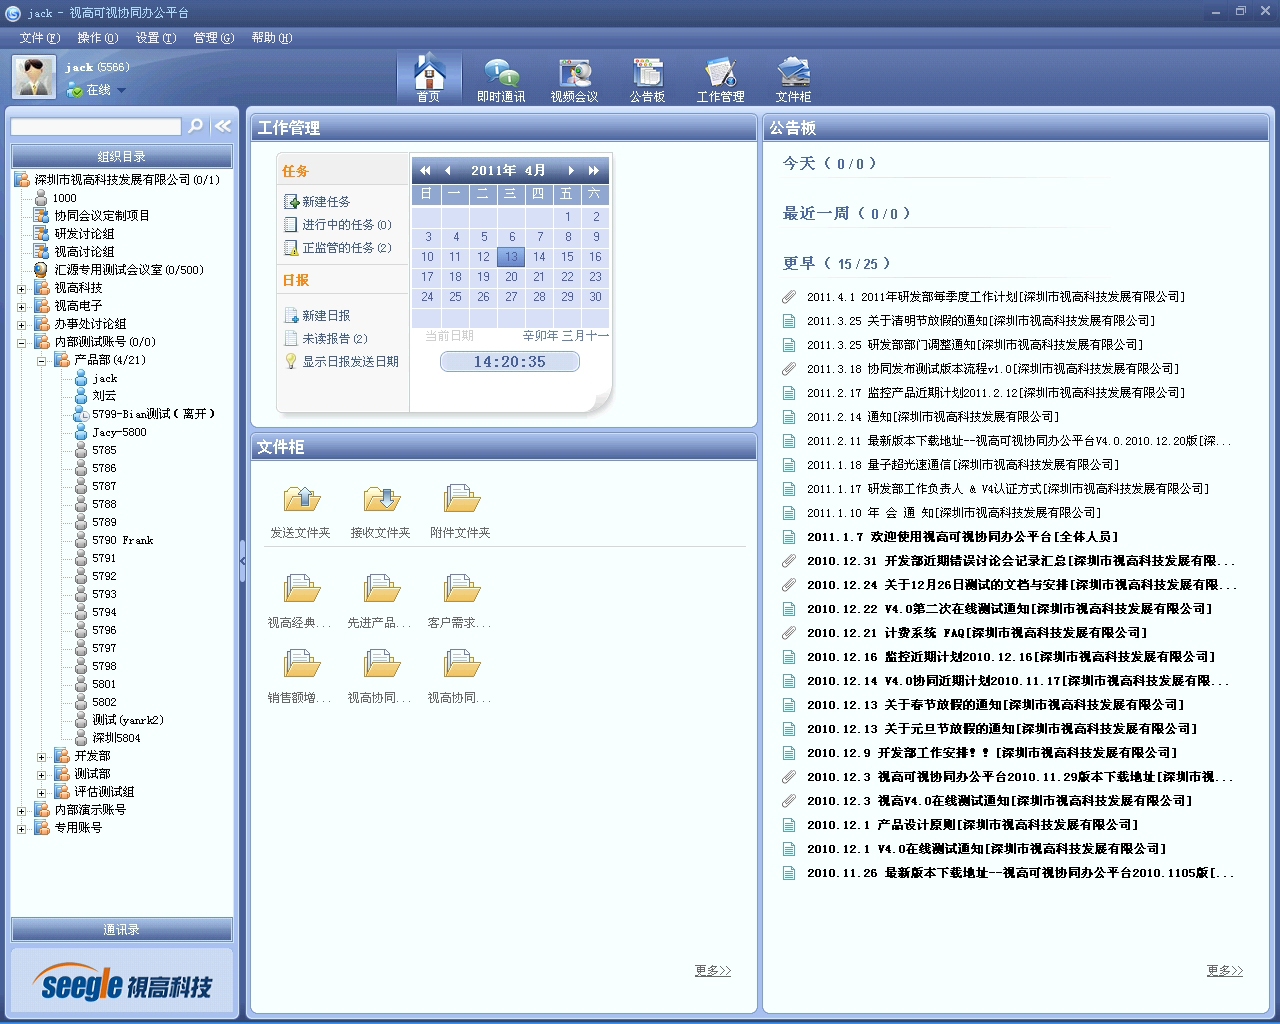Expand the 评估测试组 node
1280x1024 pixels.
[x=41, y=793]
